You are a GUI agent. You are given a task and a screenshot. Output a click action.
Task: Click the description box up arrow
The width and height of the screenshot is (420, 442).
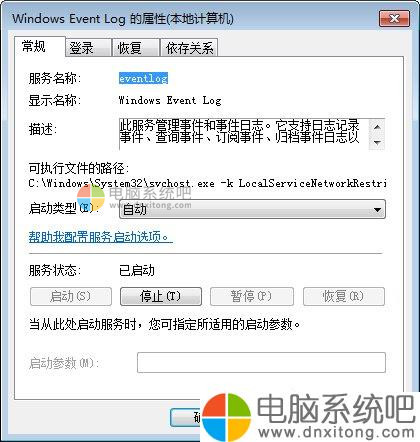(377, 127)
